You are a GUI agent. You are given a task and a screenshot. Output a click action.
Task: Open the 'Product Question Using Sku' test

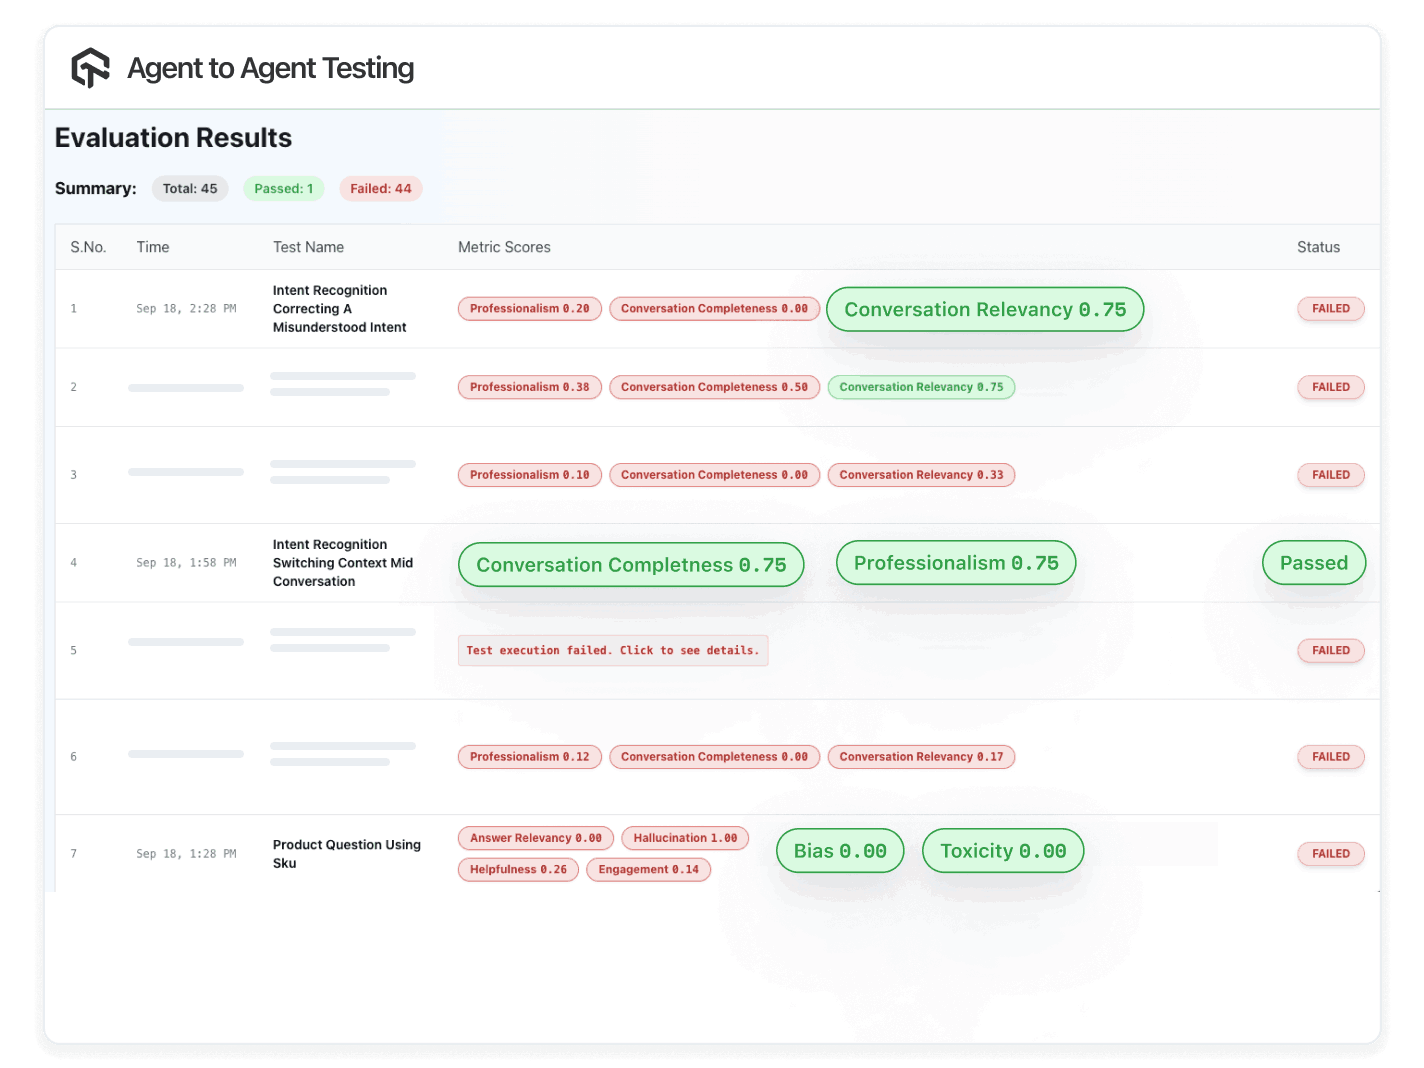(347, 853)
